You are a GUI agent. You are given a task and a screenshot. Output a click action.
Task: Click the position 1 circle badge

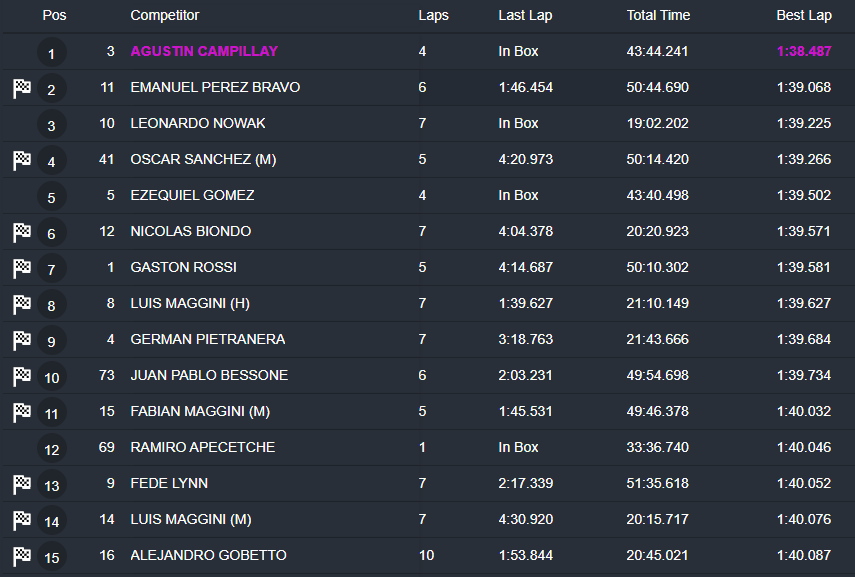(x=51, y=53)
